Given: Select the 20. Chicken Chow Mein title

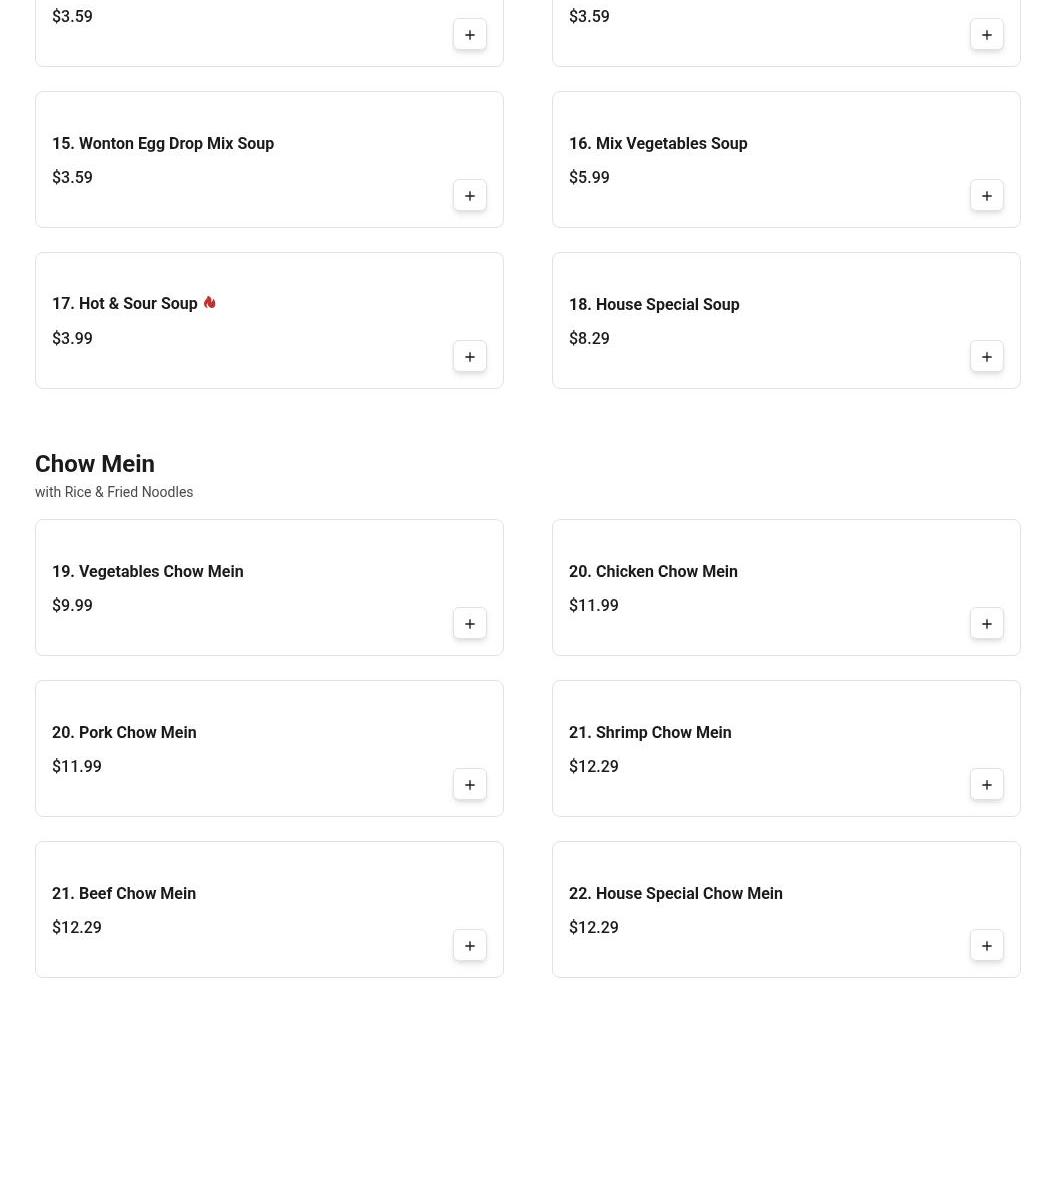Looking at the screenshot, I should coord(653,572).
